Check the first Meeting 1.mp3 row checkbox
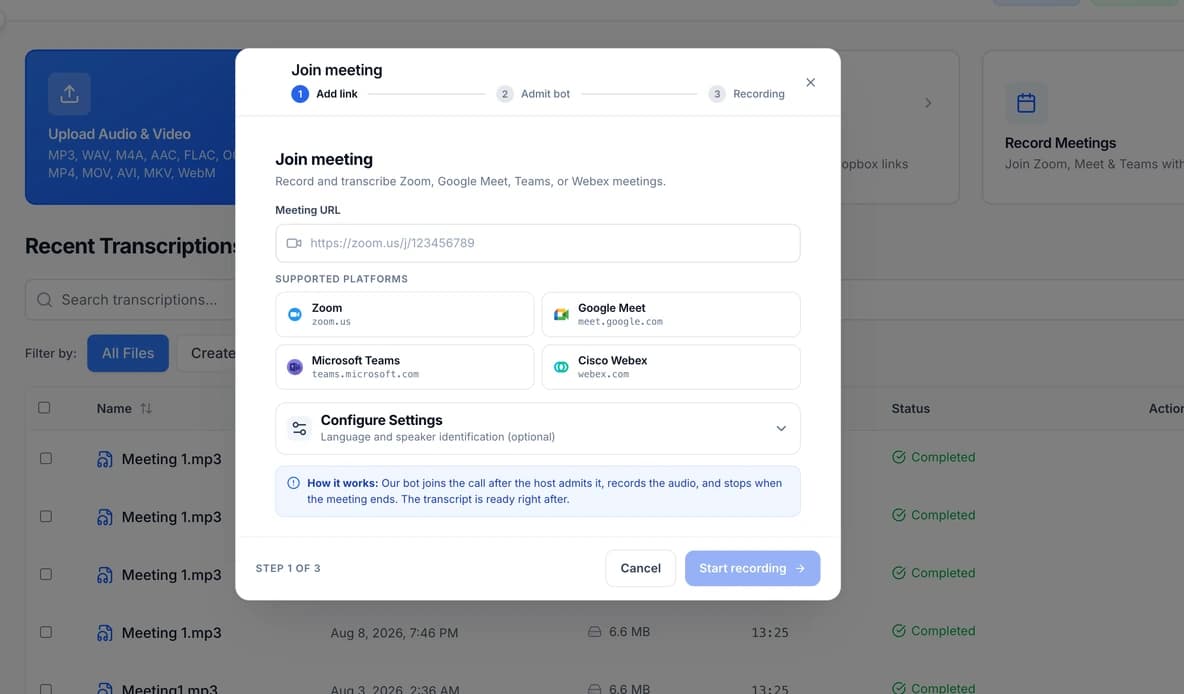Screen dimensions: 1184x694 pos(46,458)
